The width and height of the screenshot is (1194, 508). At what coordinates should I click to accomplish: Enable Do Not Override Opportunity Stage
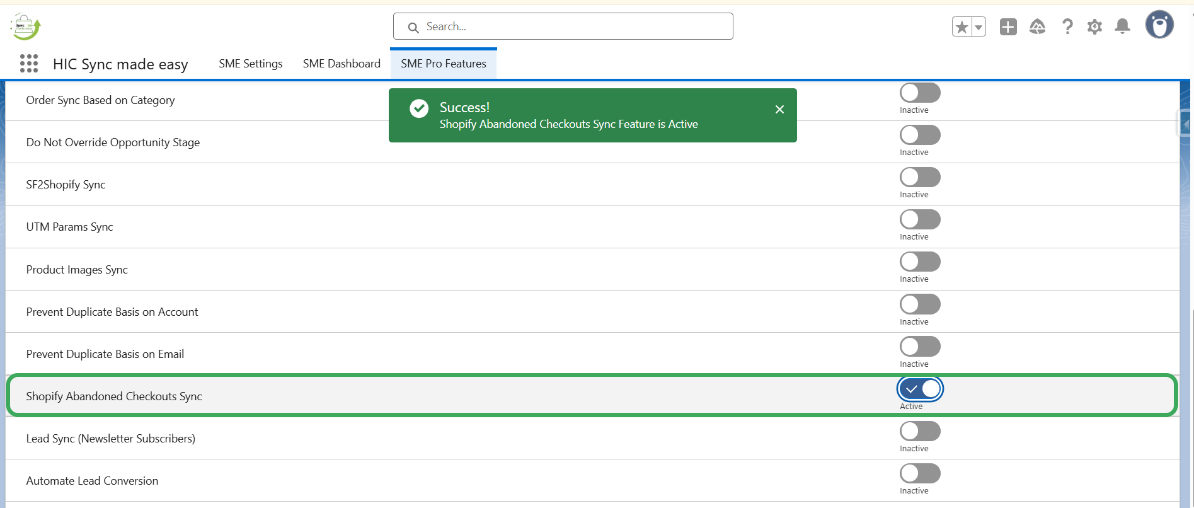pos(920,136)
